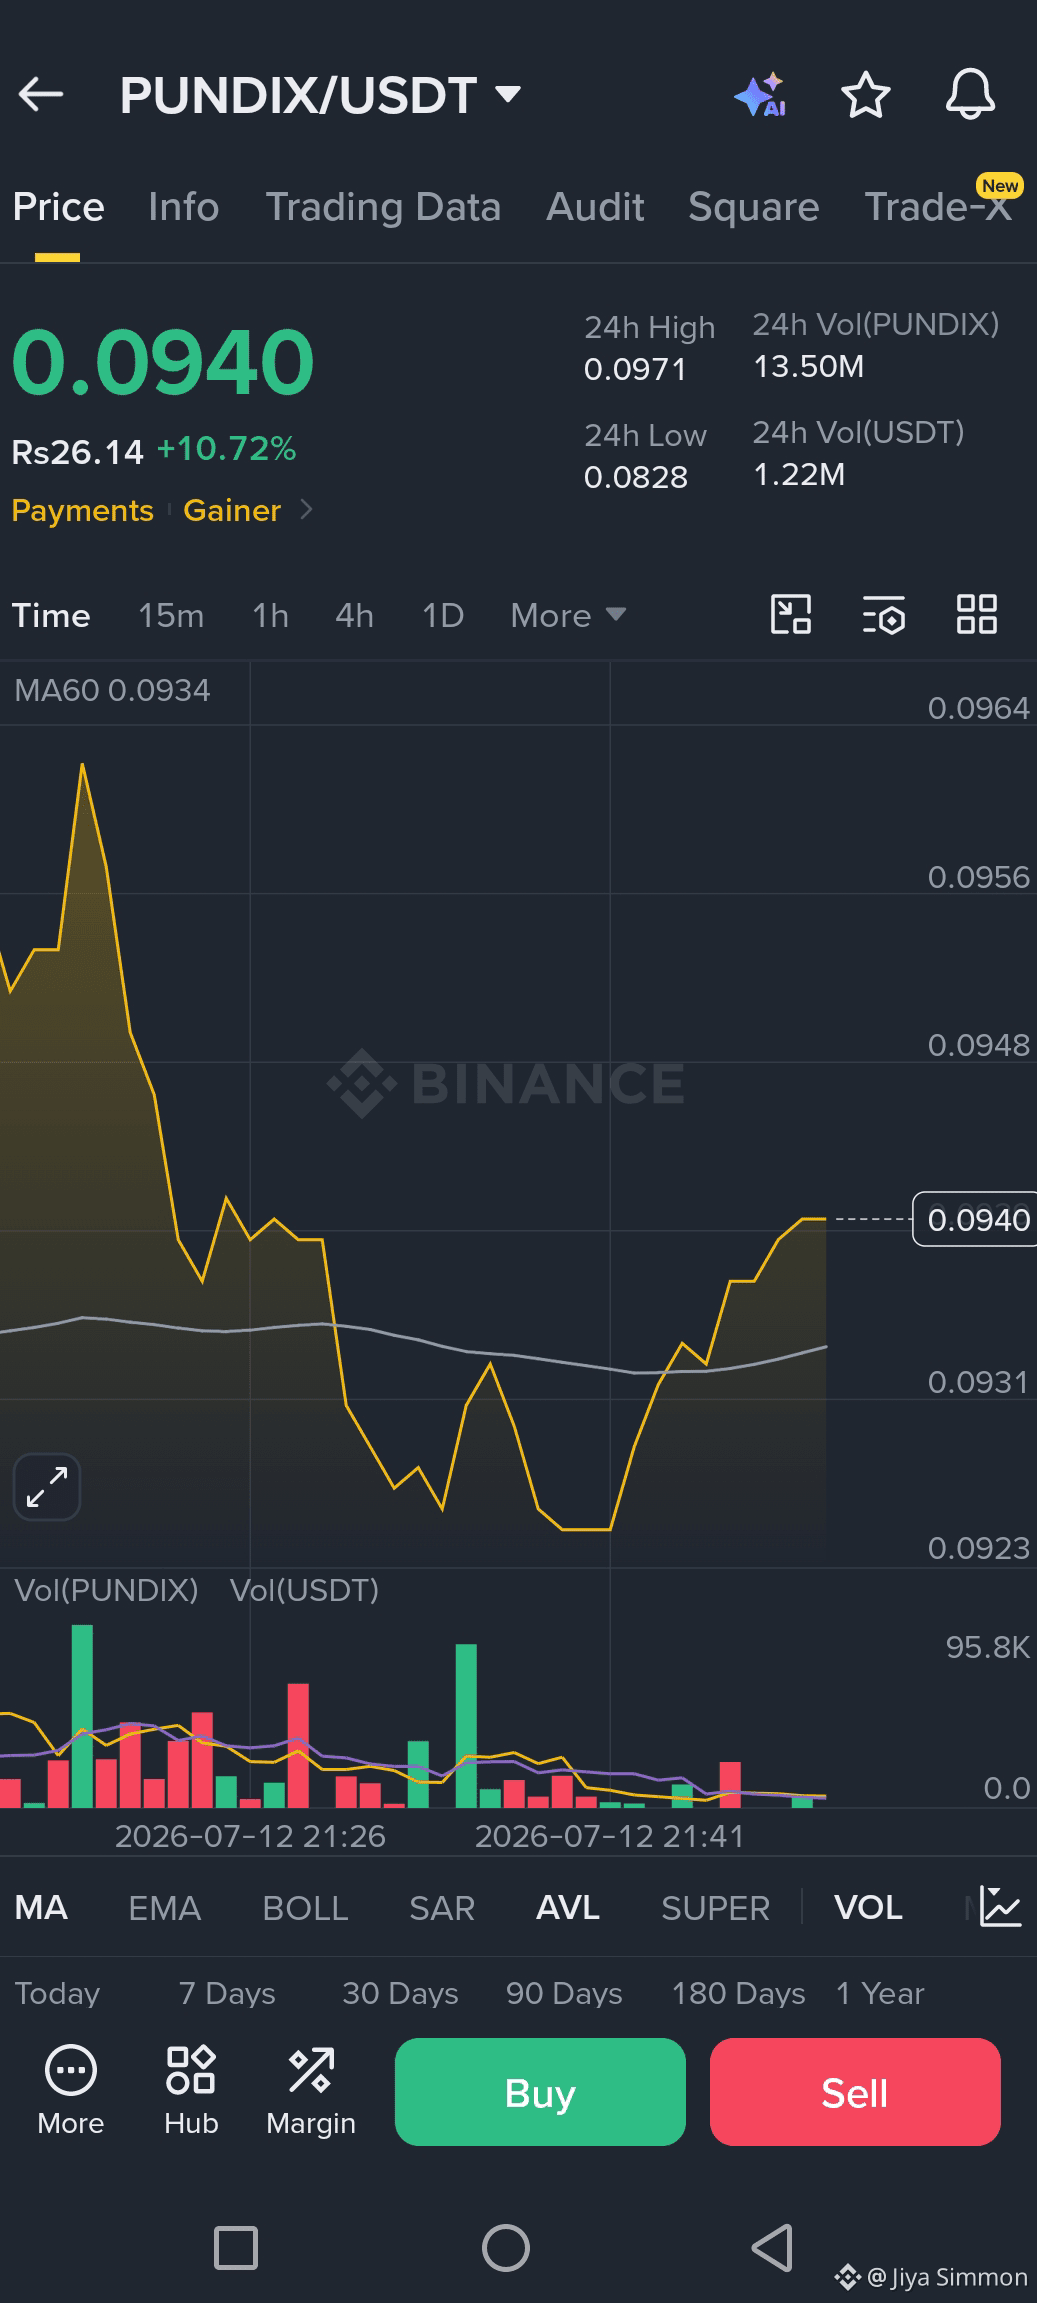Image resolution: width=1037 pixels, height=2303 pixels.
Task: Expand chart to fullscreen
Action: point(47,1486)
